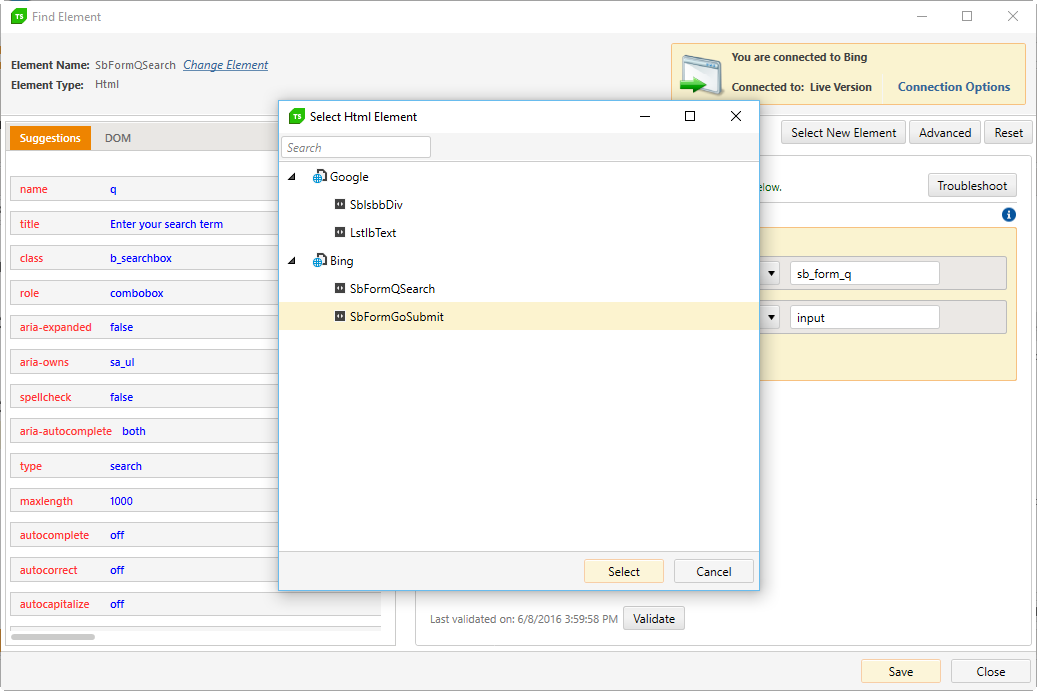Open Connection Options link
1037x691 pixels.
pyautogui.click(x=954, y=87)
